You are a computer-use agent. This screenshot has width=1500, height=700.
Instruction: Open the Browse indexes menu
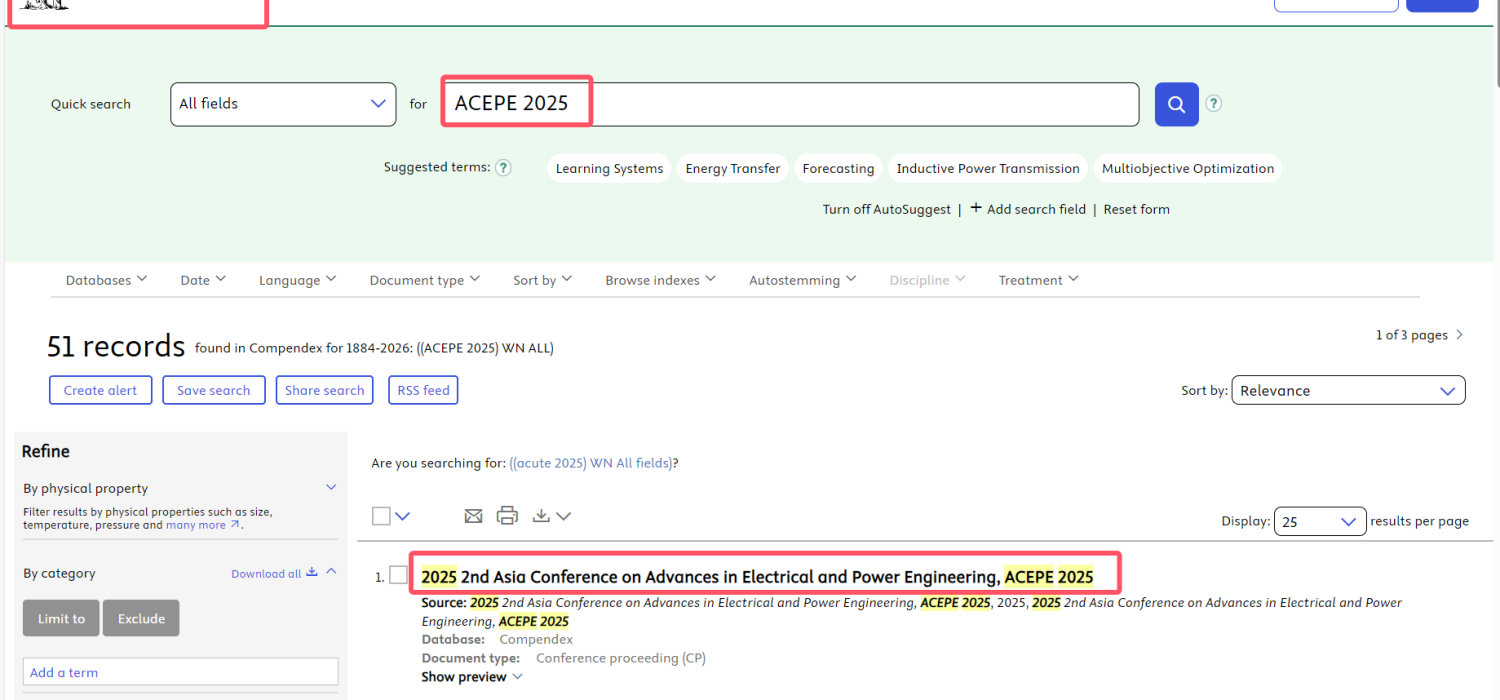click(x=660, y=280)
